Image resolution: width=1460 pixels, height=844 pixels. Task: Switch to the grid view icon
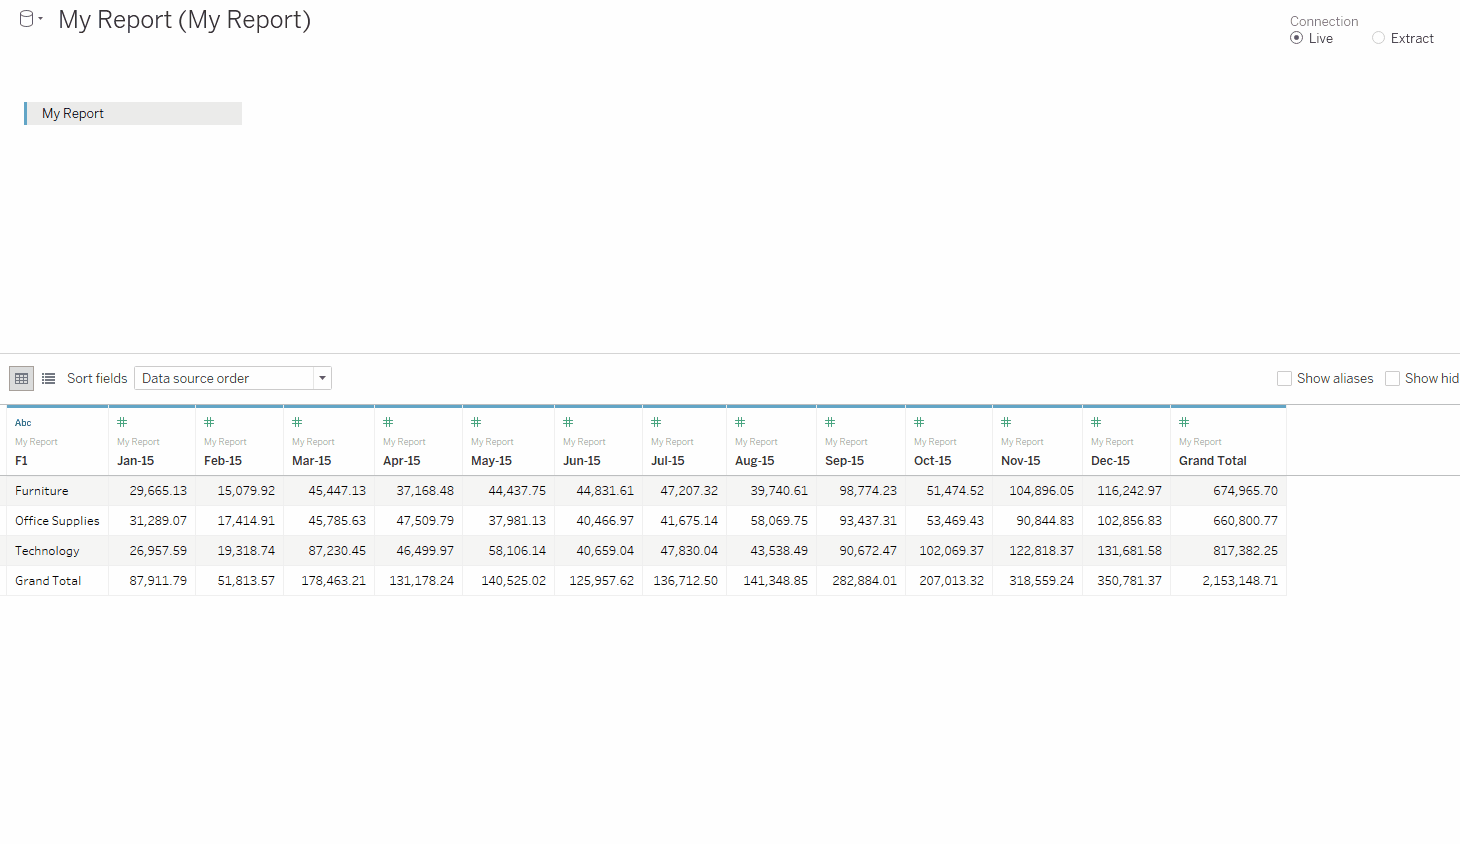coord(20,378)
